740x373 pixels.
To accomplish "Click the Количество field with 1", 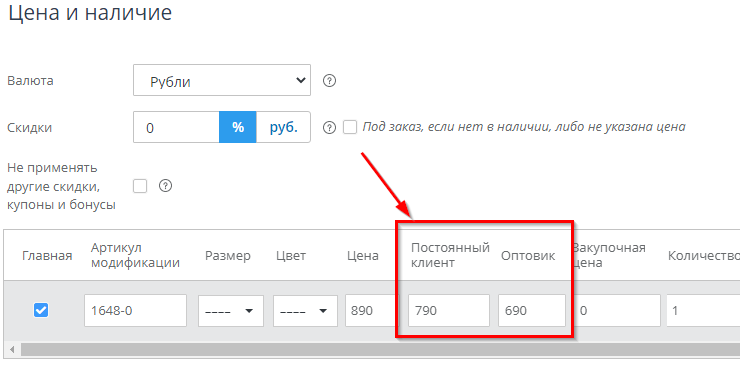I will 703,311.
